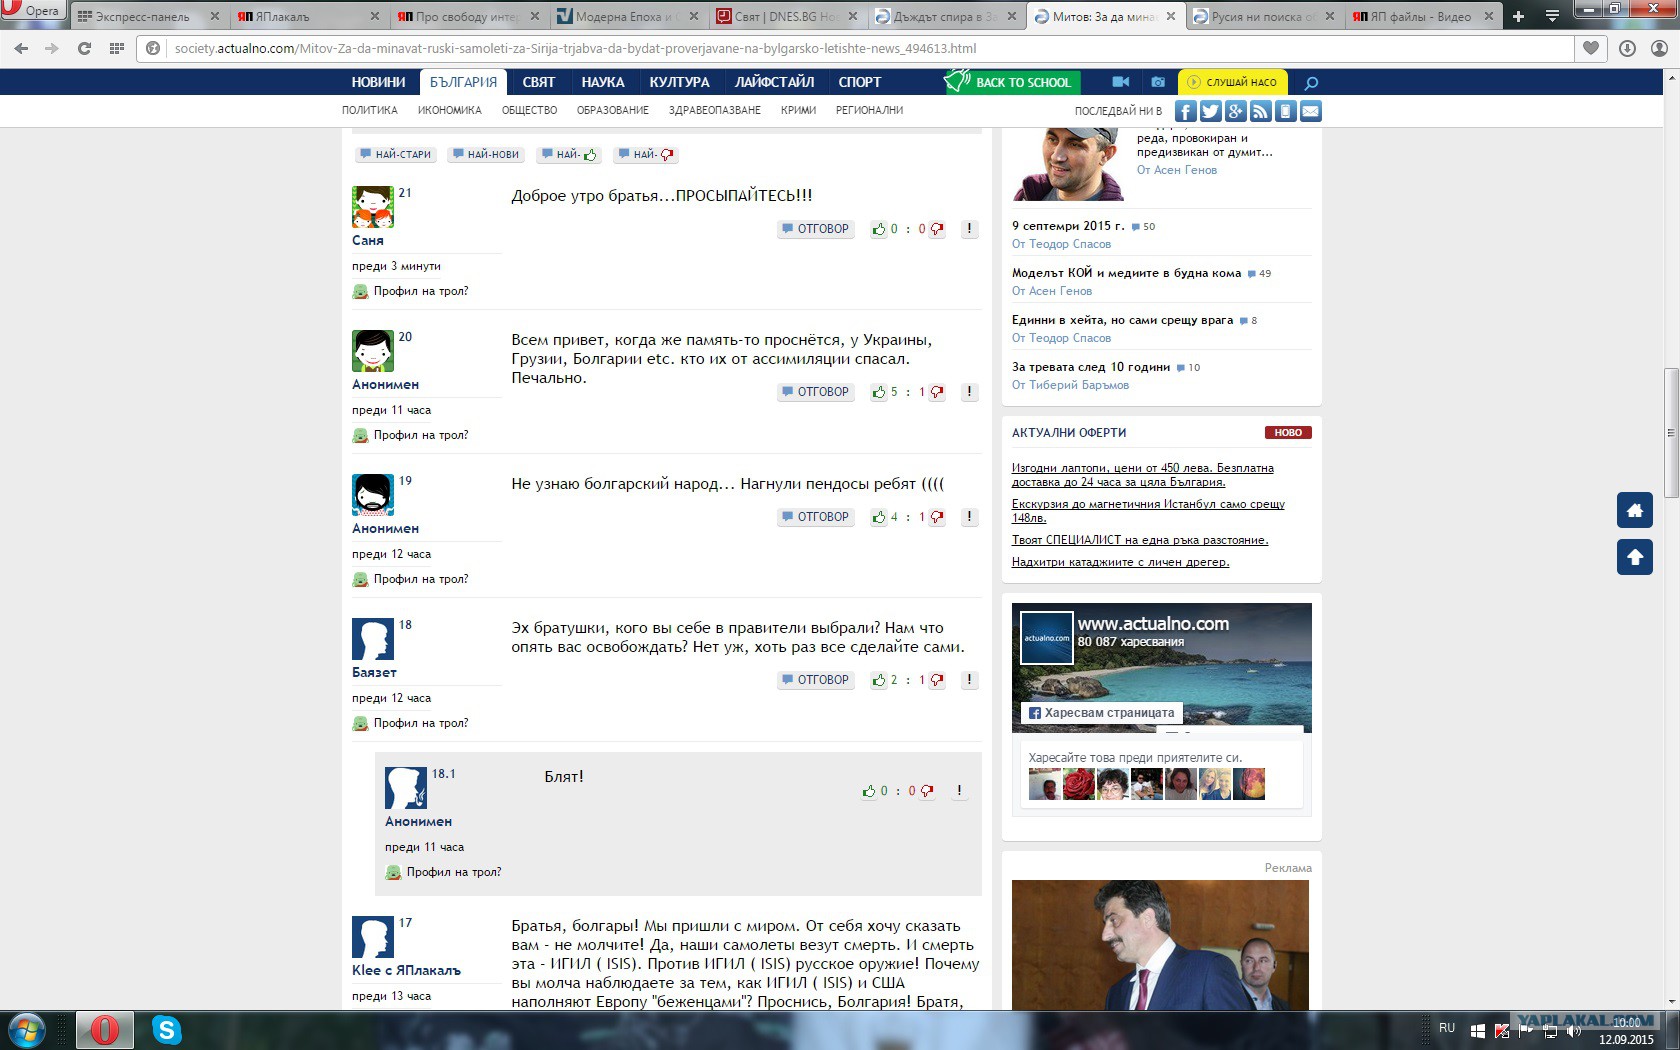This screenshot has width=1680, height=1050.
Task: Sort comments by most disliked
Action: pyautogui.click(x=647, y=154)
